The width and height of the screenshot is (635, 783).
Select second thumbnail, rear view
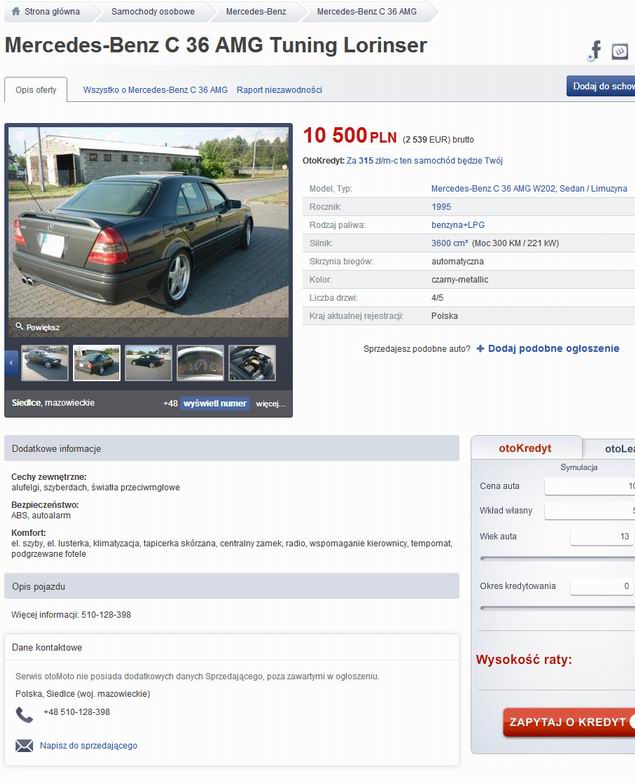[96, 363]
